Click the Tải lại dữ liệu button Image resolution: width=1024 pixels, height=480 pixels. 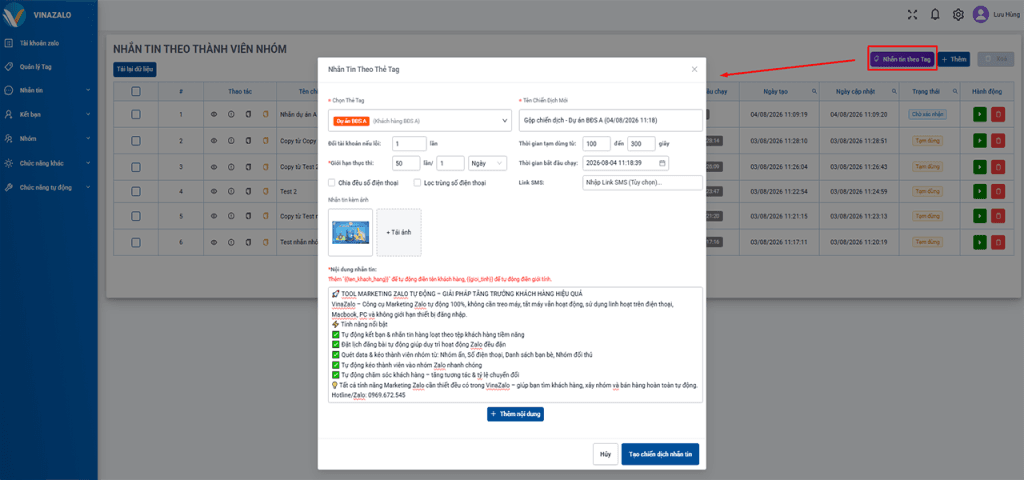click(135, 69)
